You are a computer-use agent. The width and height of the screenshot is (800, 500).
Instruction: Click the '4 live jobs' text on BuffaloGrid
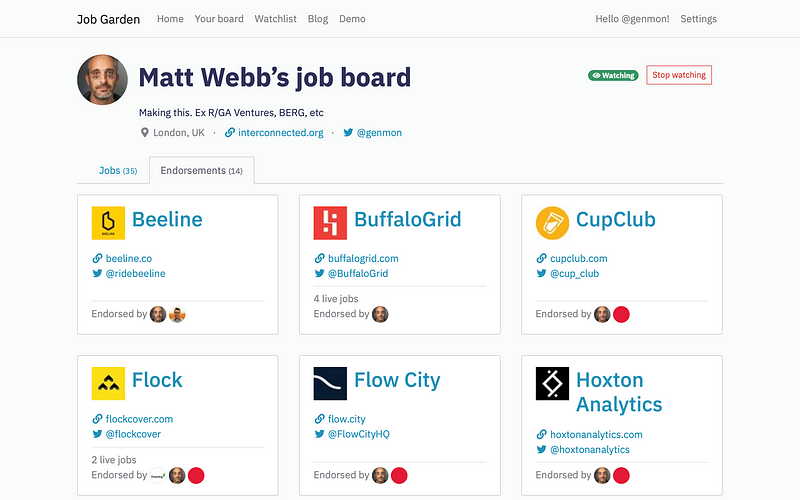pos(336,299)
